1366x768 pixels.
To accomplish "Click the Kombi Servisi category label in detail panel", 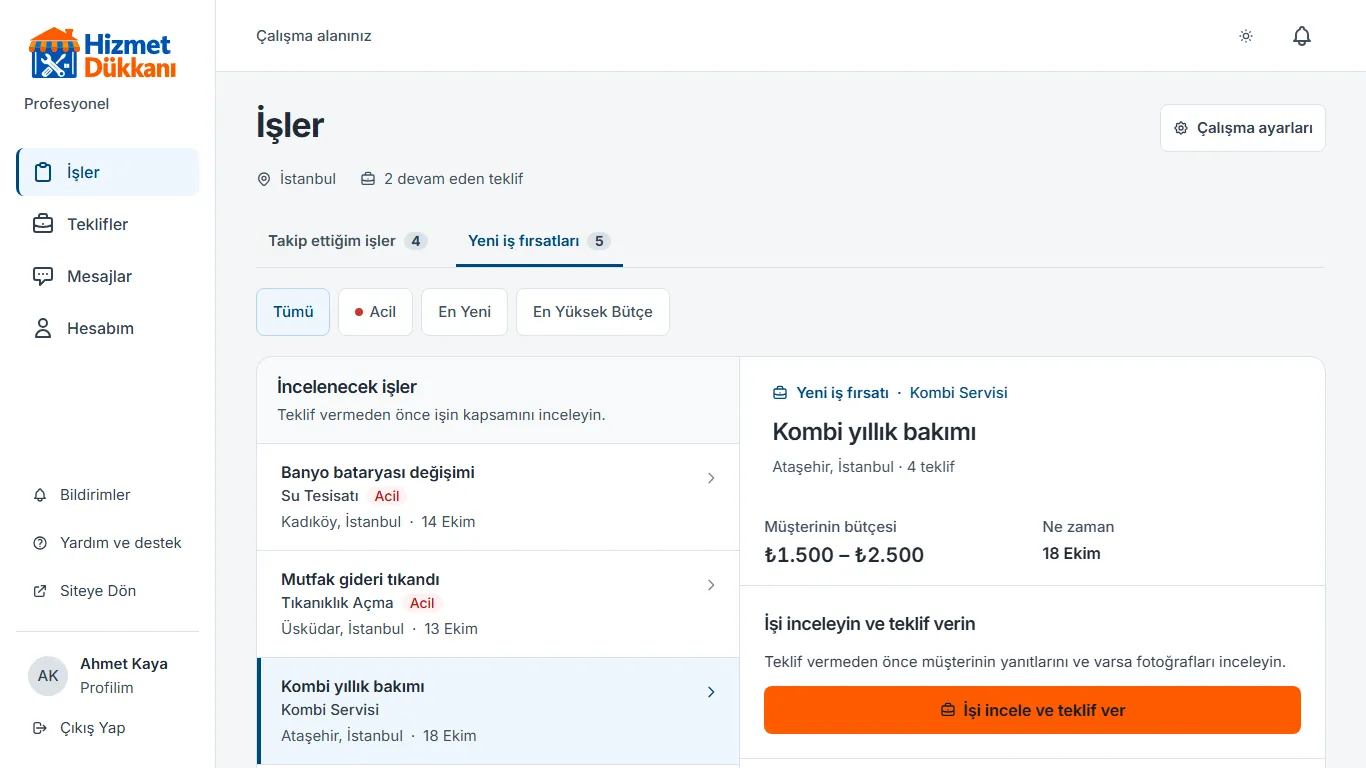I will click(959, 393).
